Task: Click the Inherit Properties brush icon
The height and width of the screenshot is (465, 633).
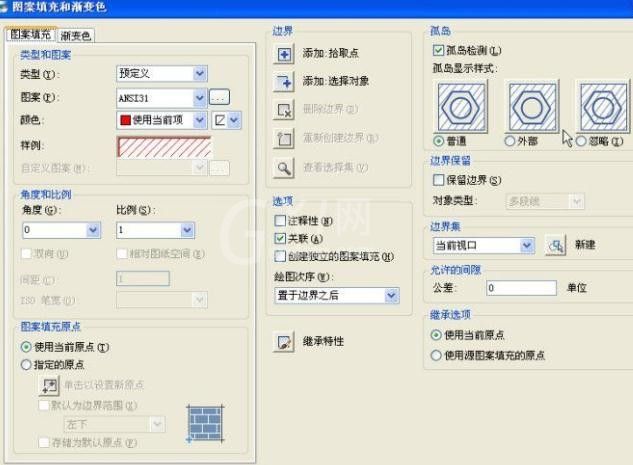Action: pyautogui.click(x=284, y=342)
